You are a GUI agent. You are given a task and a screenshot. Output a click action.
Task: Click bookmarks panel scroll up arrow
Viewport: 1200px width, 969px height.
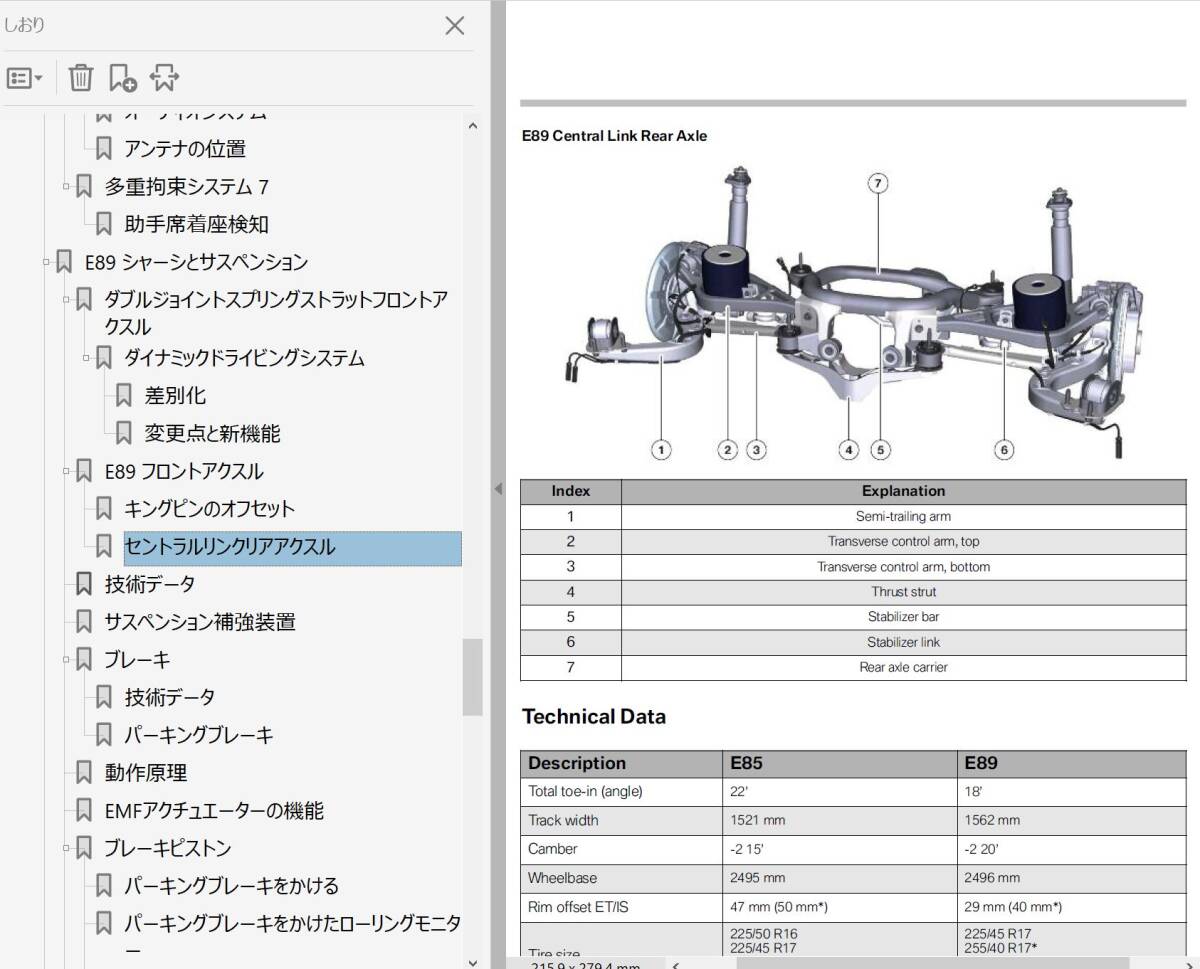pos(473,126)
